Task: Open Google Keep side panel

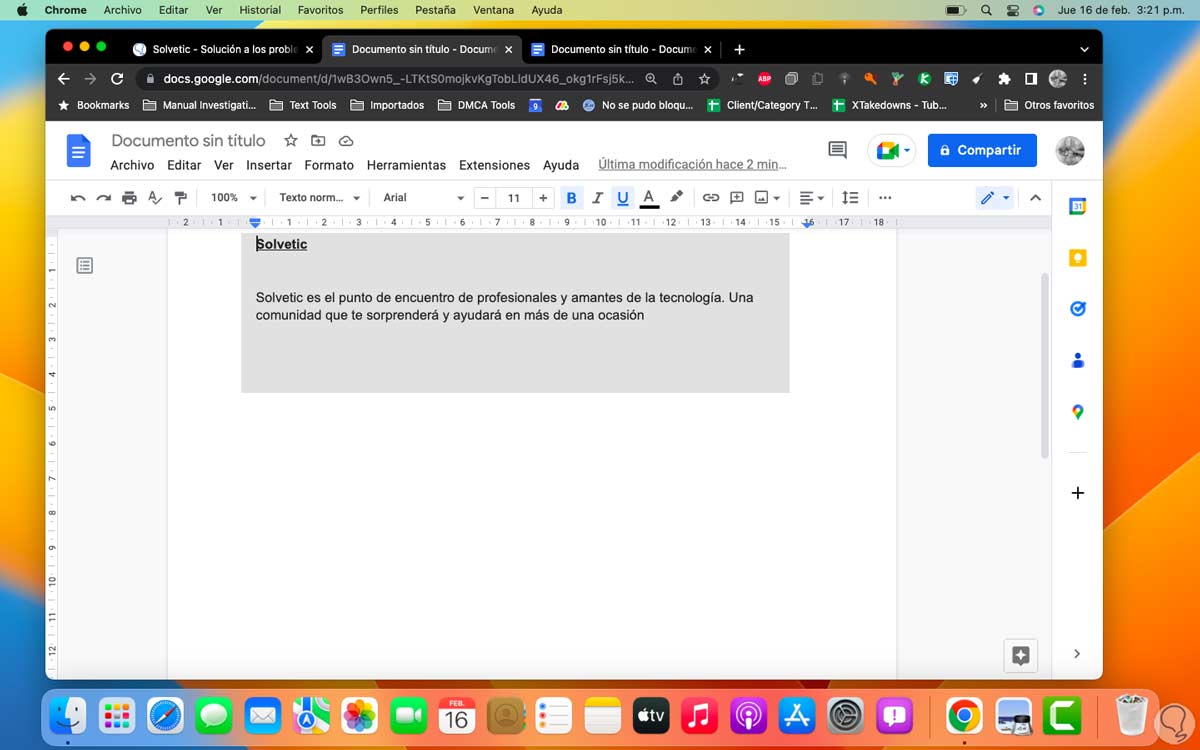Action: point(1078,258)
